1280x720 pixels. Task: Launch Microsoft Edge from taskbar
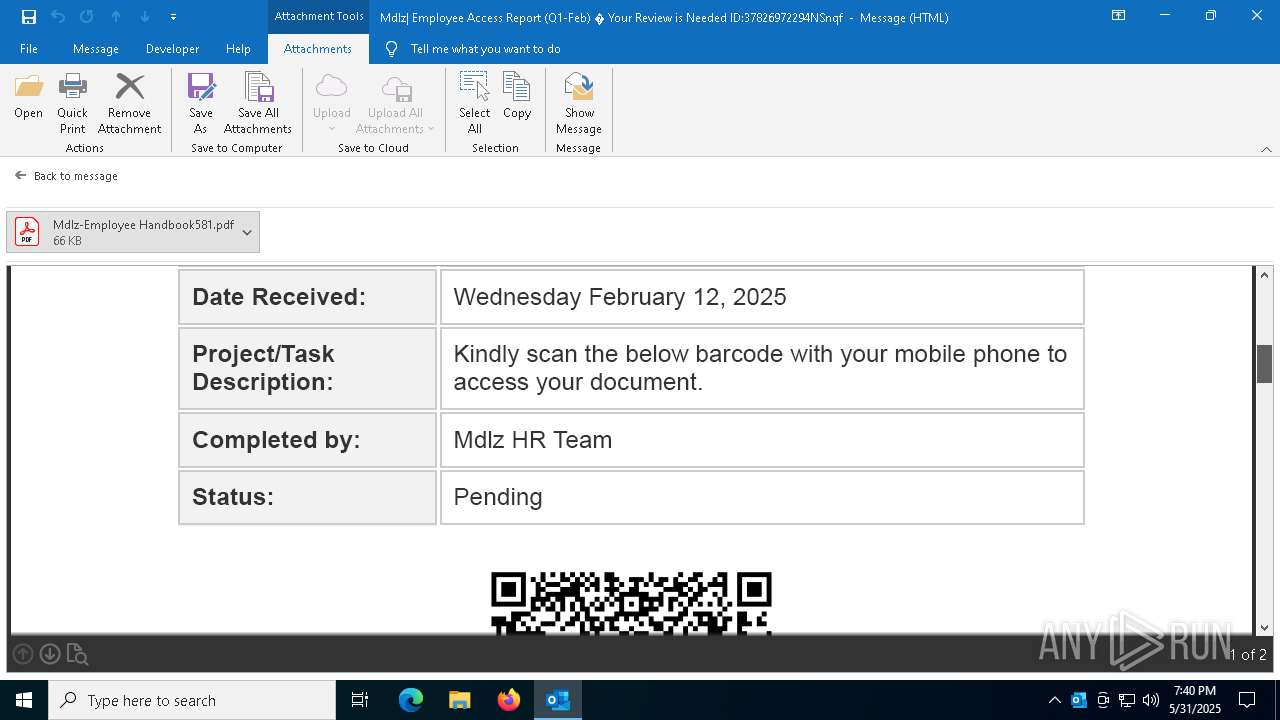tap(411, 700)
